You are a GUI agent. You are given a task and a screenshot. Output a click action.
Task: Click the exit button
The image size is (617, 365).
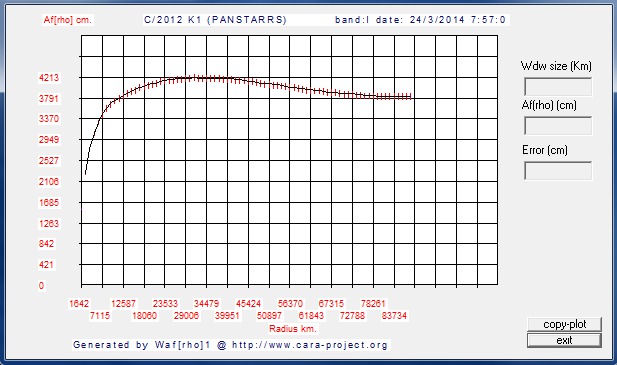click(564, 340)
